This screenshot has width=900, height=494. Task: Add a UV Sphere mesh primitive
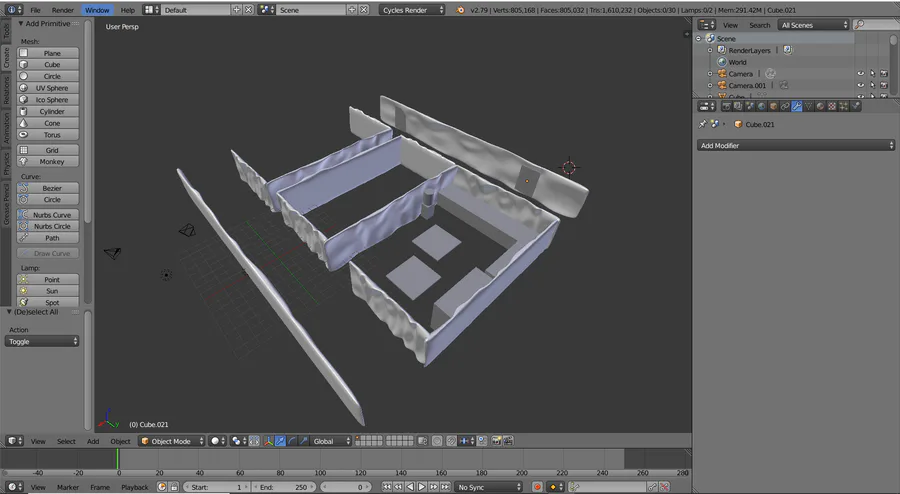(x=48, y=88)
